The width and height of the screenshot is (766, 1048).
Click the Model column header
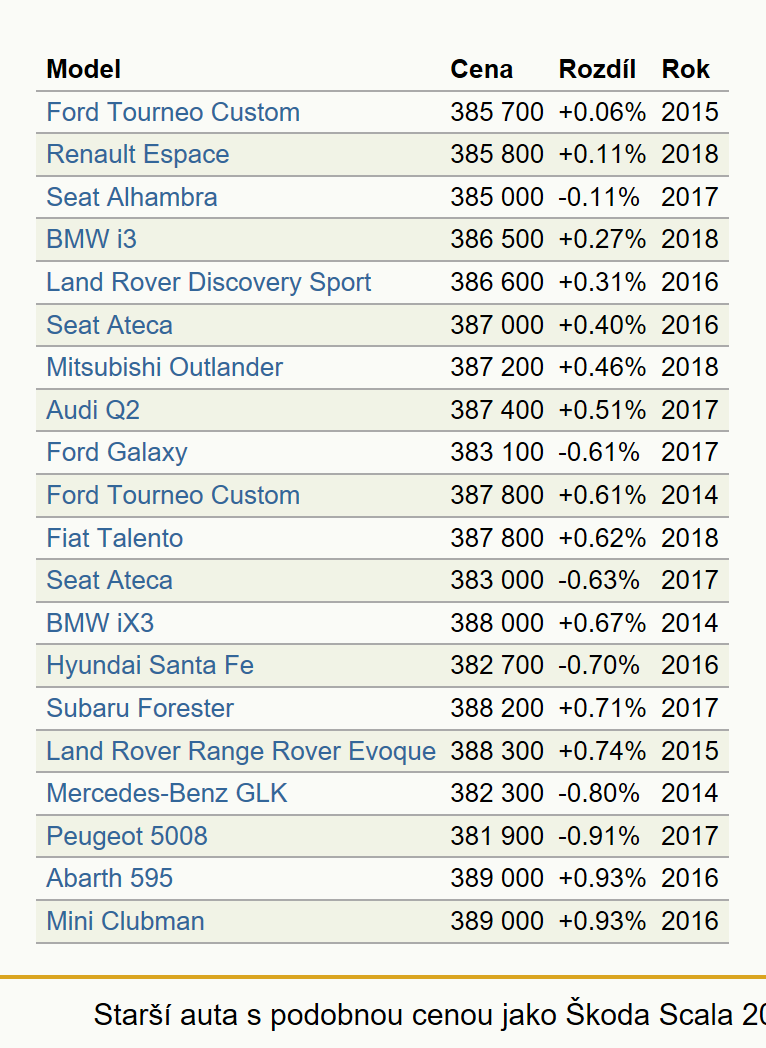click(x=84, y=70)
